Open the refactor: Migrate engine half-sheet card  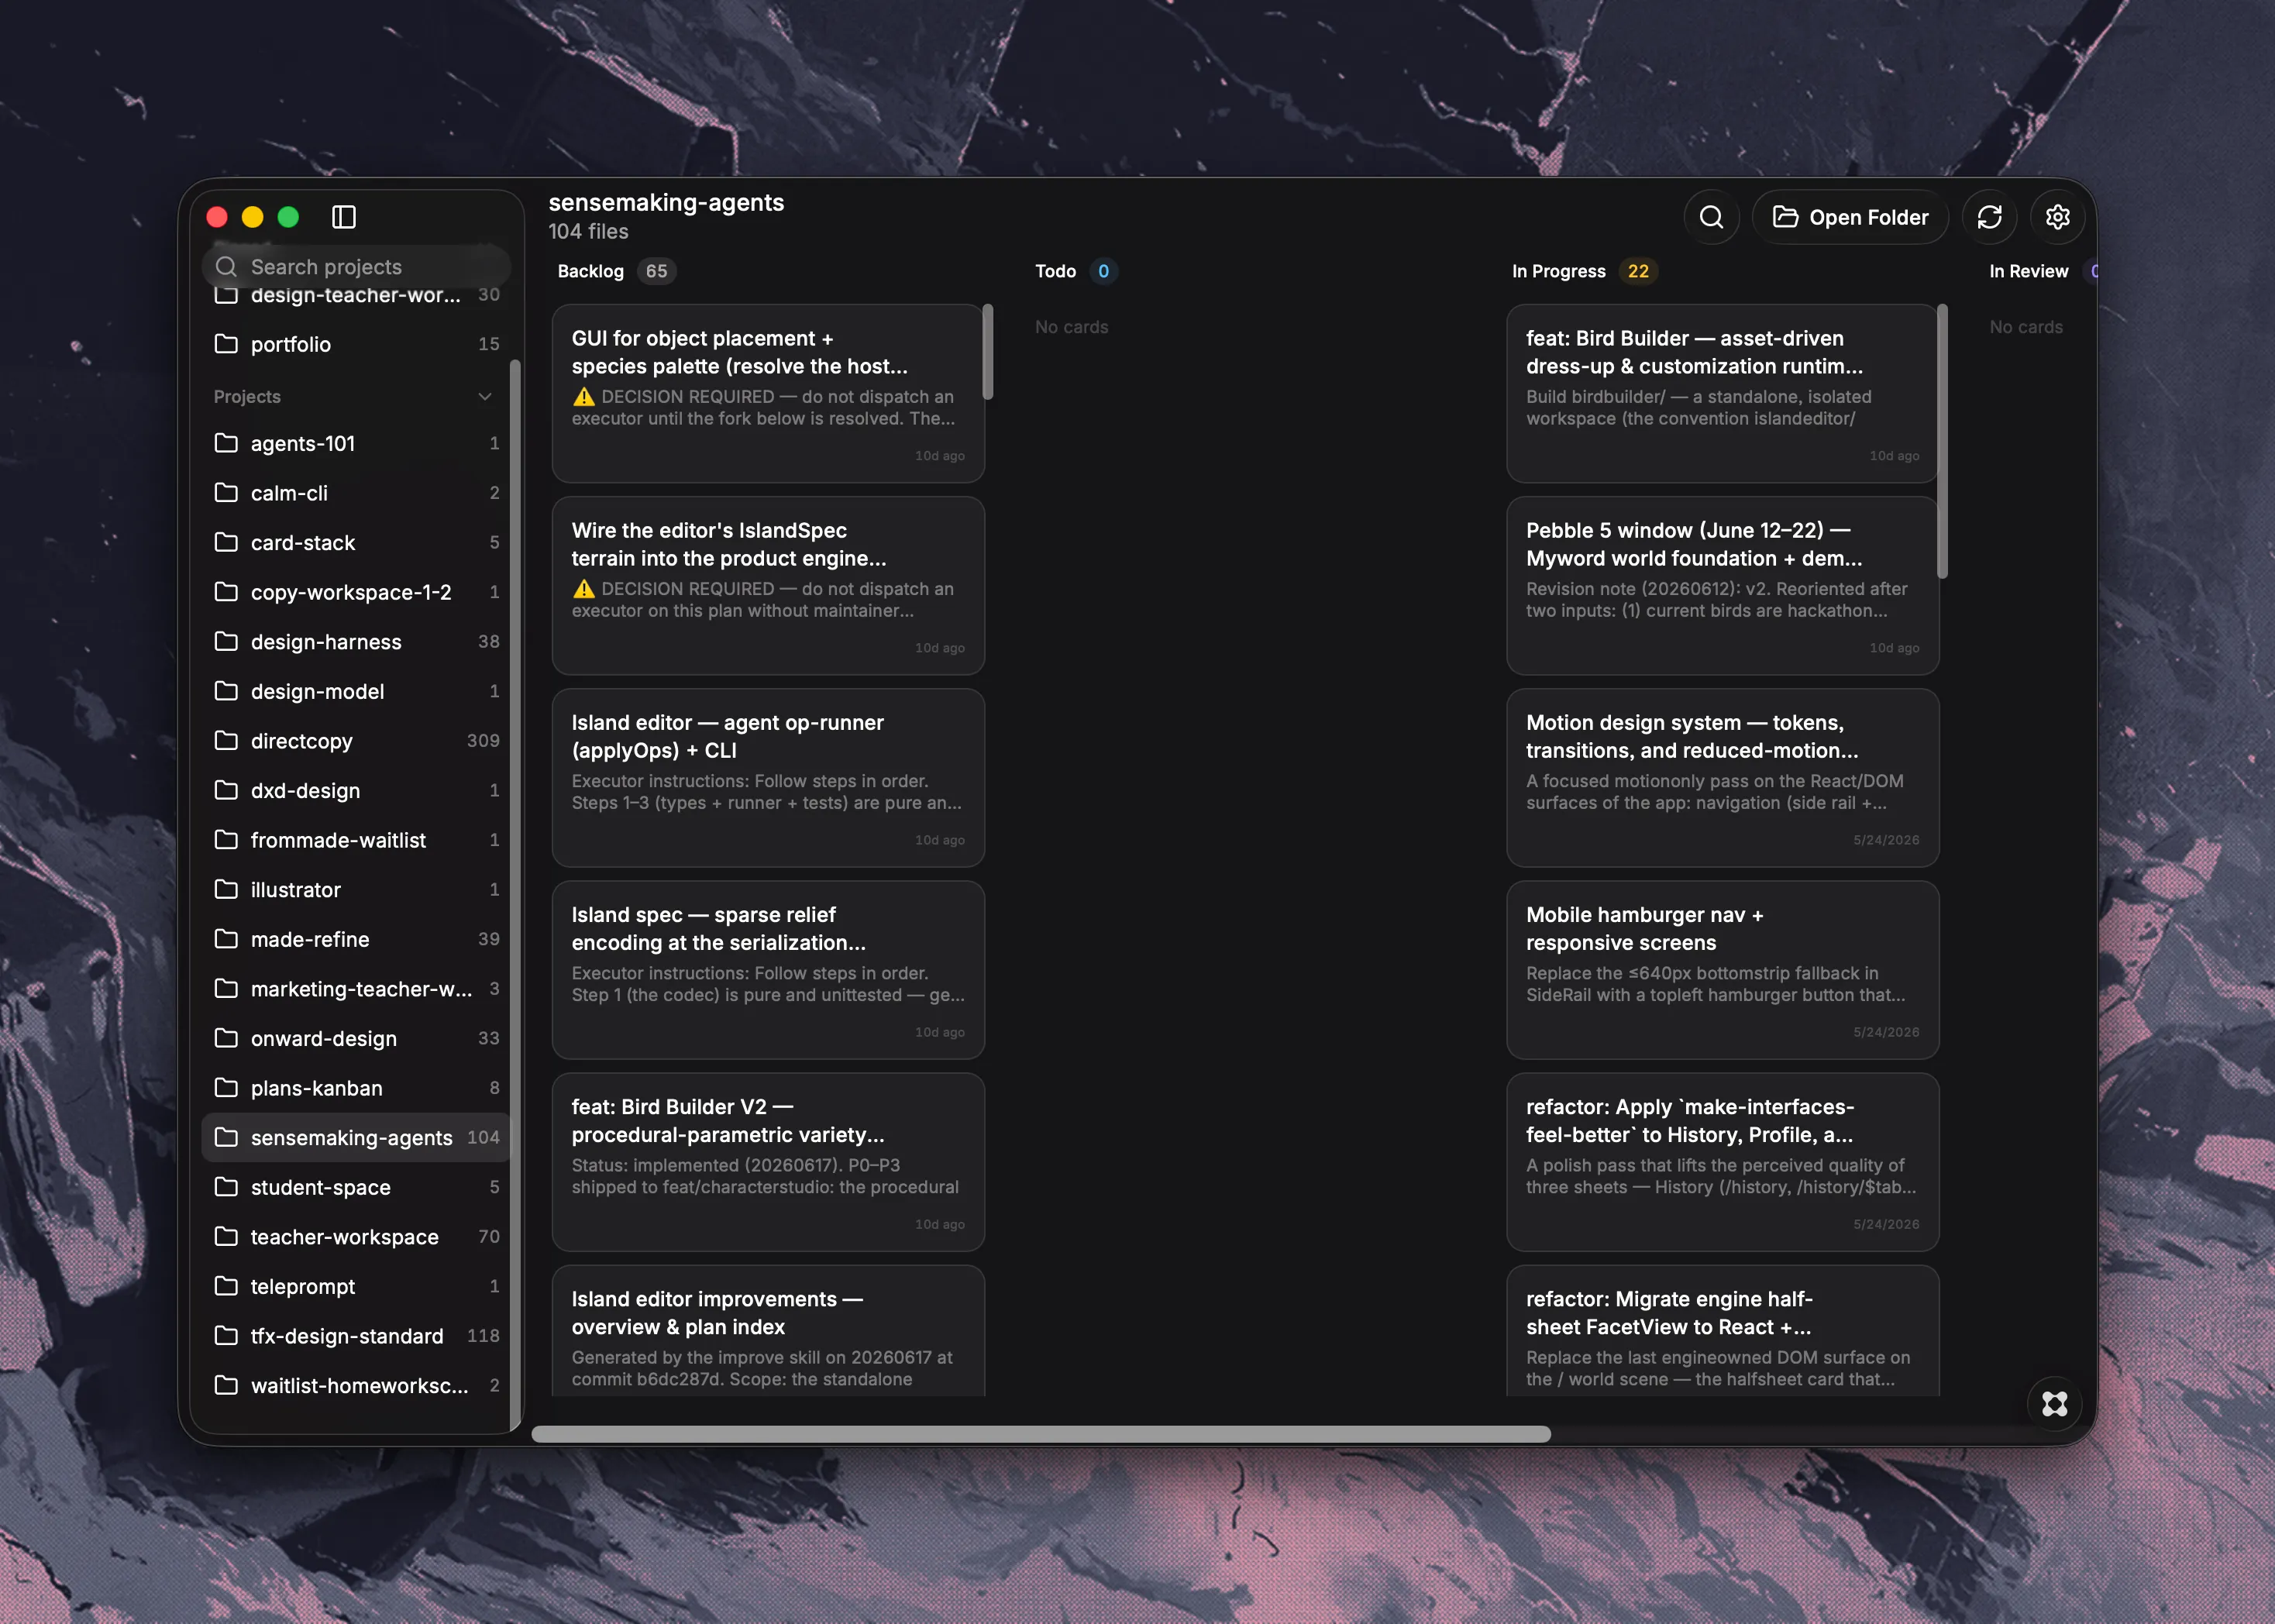pyautogui.click(x=1722, y=1332)
